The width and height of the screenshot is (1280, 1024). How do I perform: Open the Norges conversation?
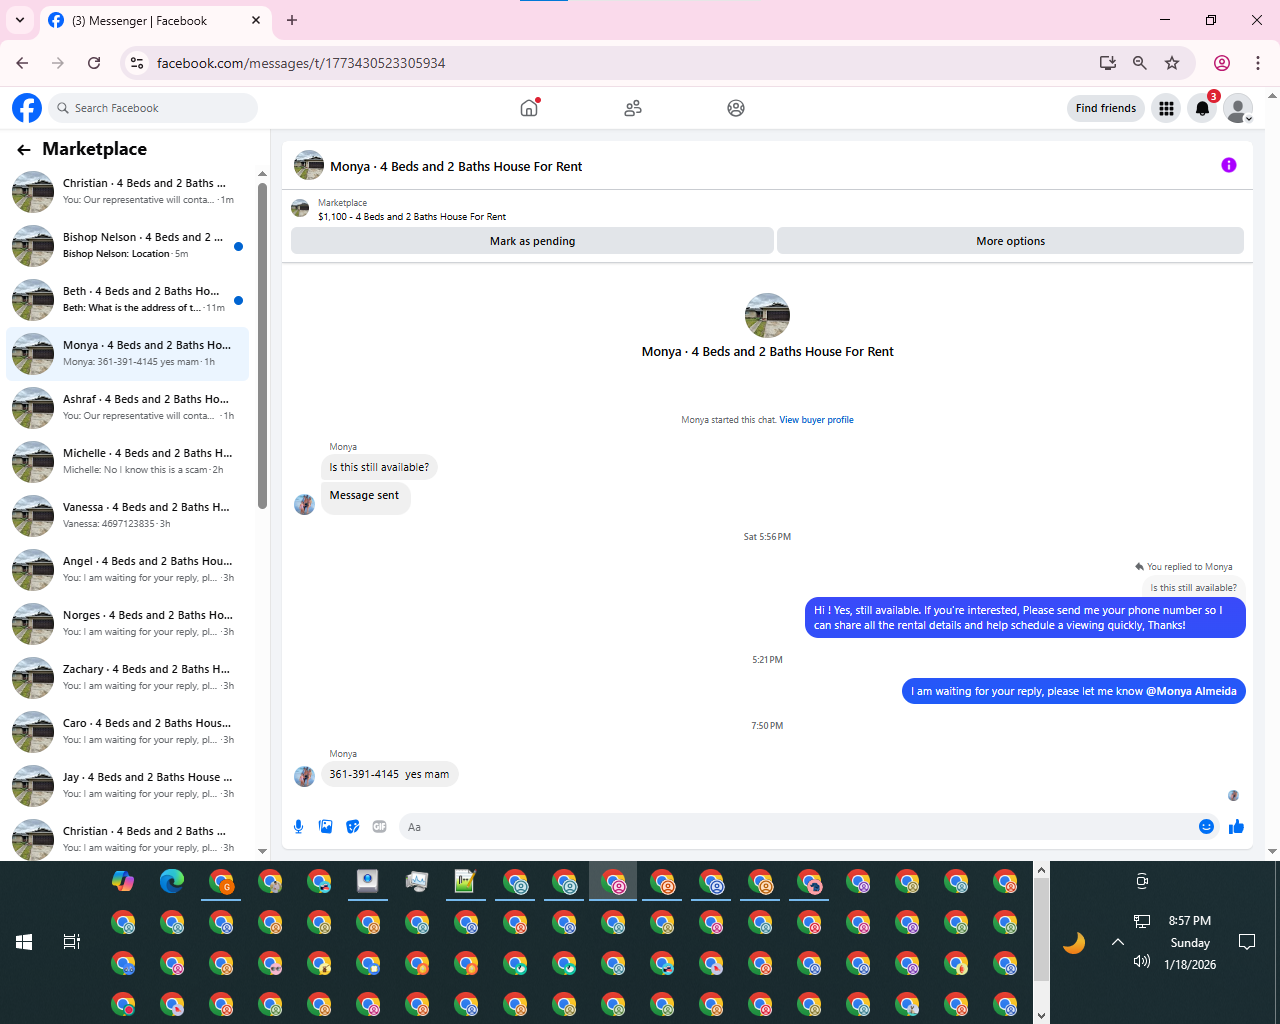coord(127,624)
